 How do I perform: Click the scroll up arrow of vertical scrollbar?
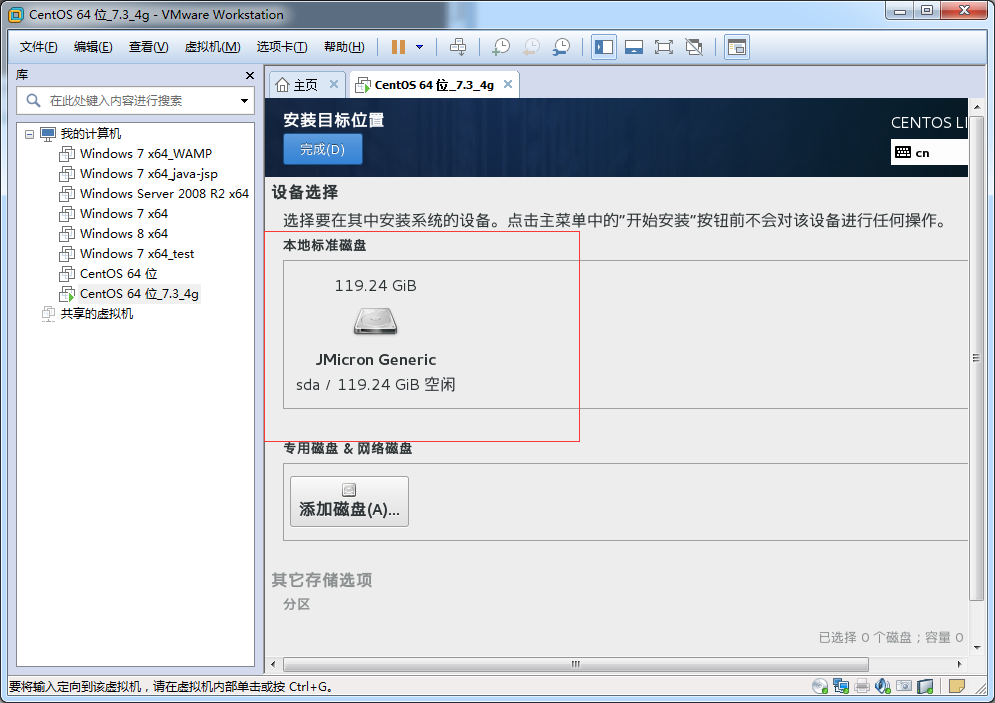point(977,107)
